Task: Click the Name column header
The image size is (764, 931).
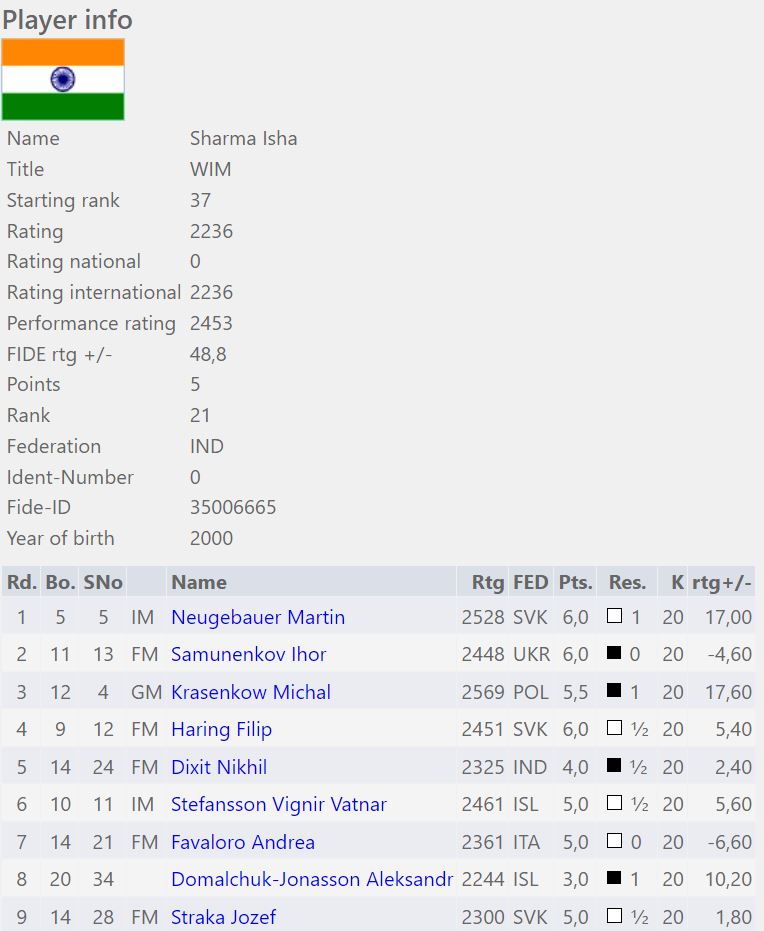Action: pyautogui.click(x=199, y=582)
